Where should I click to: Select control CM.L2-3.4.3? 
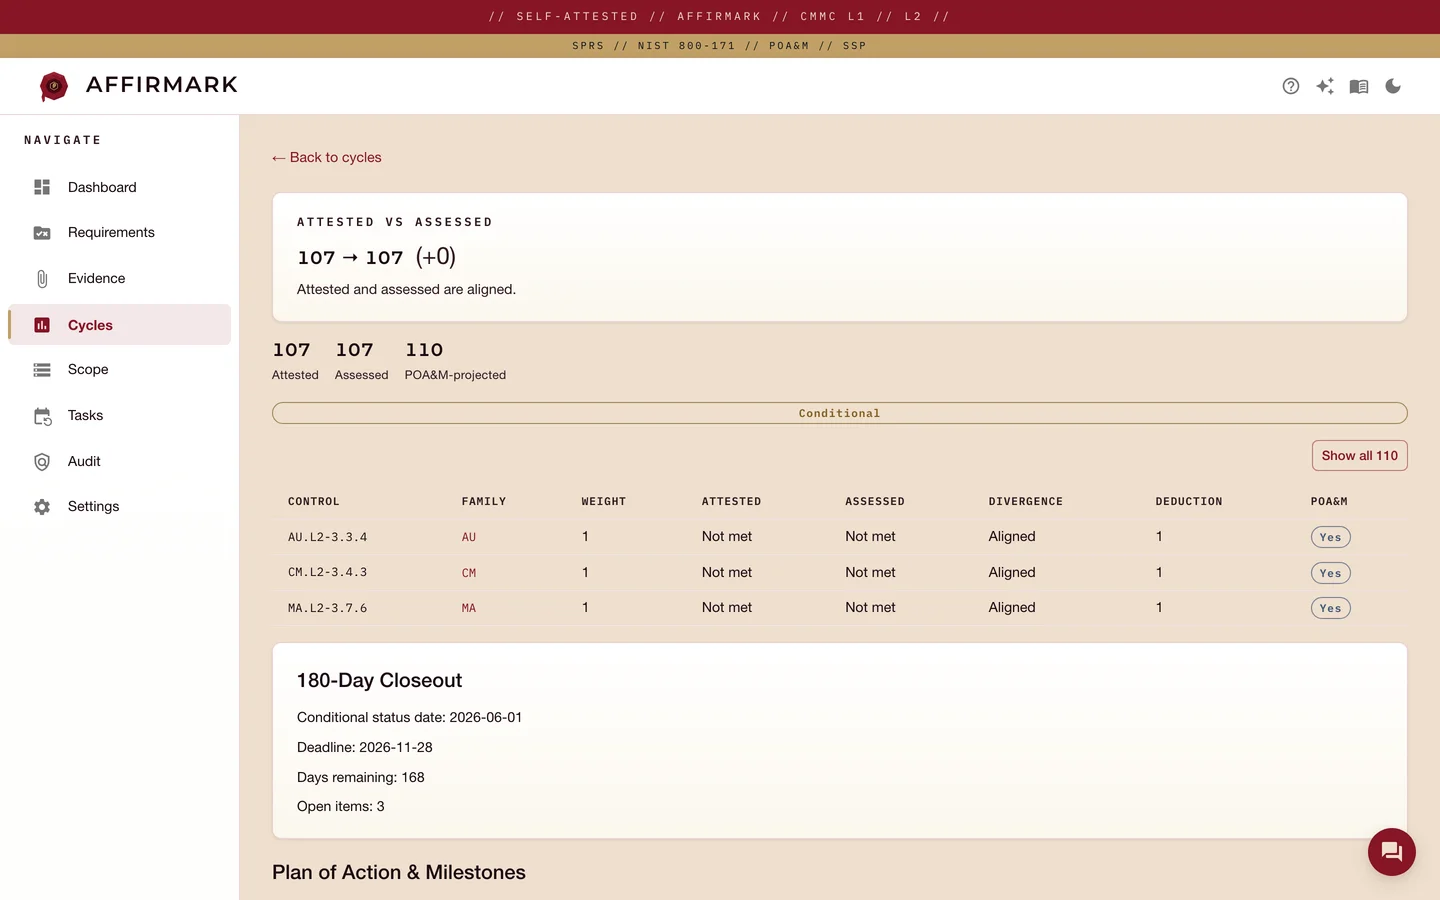(327, 573)
